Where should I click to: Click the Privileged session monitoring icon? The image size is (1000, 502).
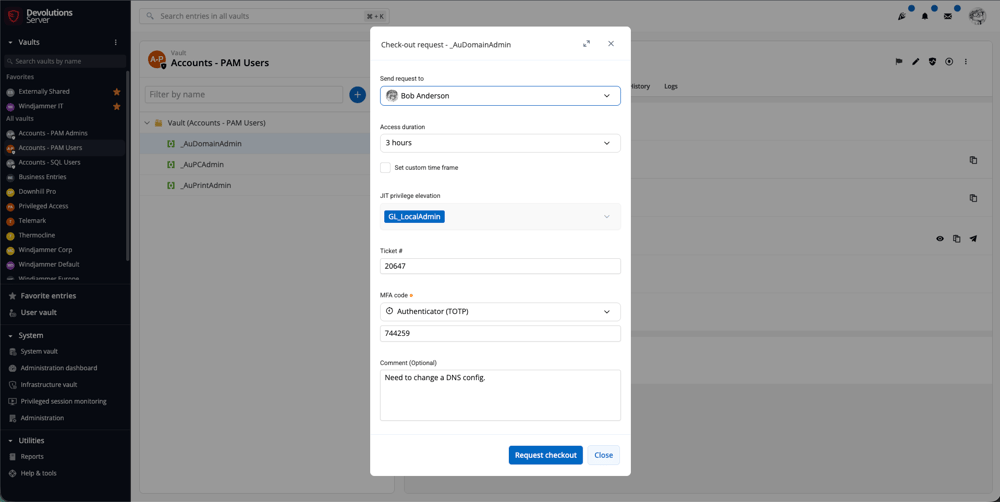13,401
